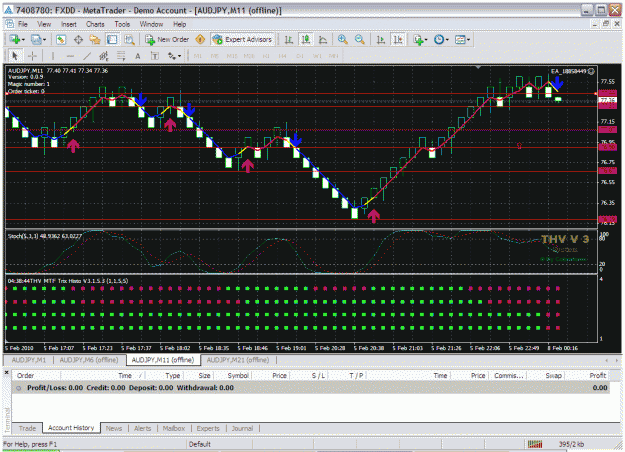The image size is (625, 452).
Task: Open the Charts menu
Action: 95,24
